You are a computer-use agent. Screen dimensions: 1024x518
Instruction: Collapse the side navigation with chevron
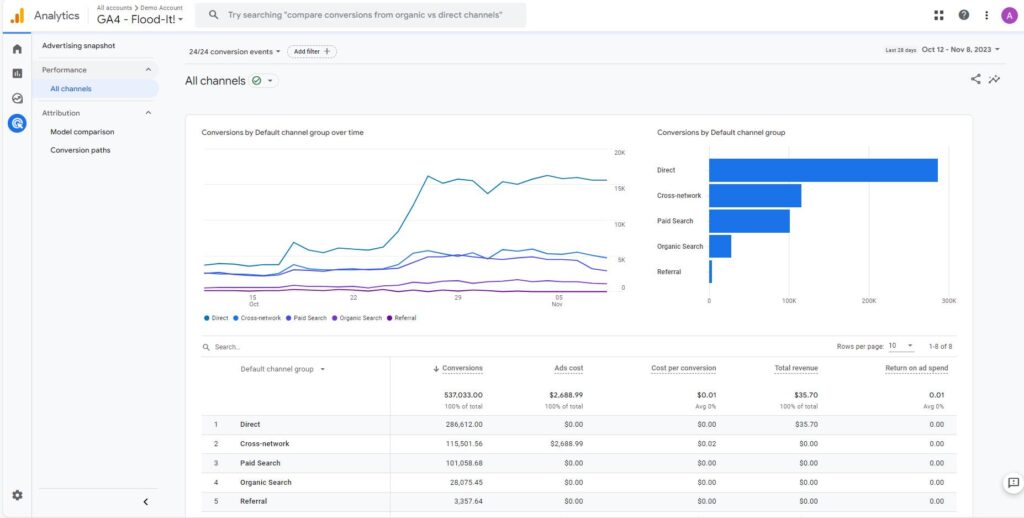(x=146, y=502)
